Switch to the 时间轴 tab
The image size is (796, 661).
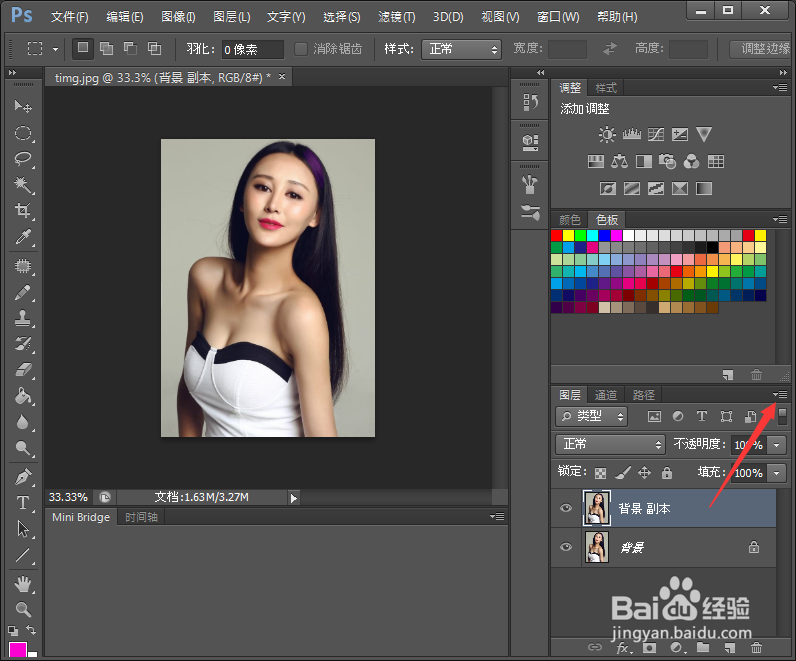(x=141, y=517)
